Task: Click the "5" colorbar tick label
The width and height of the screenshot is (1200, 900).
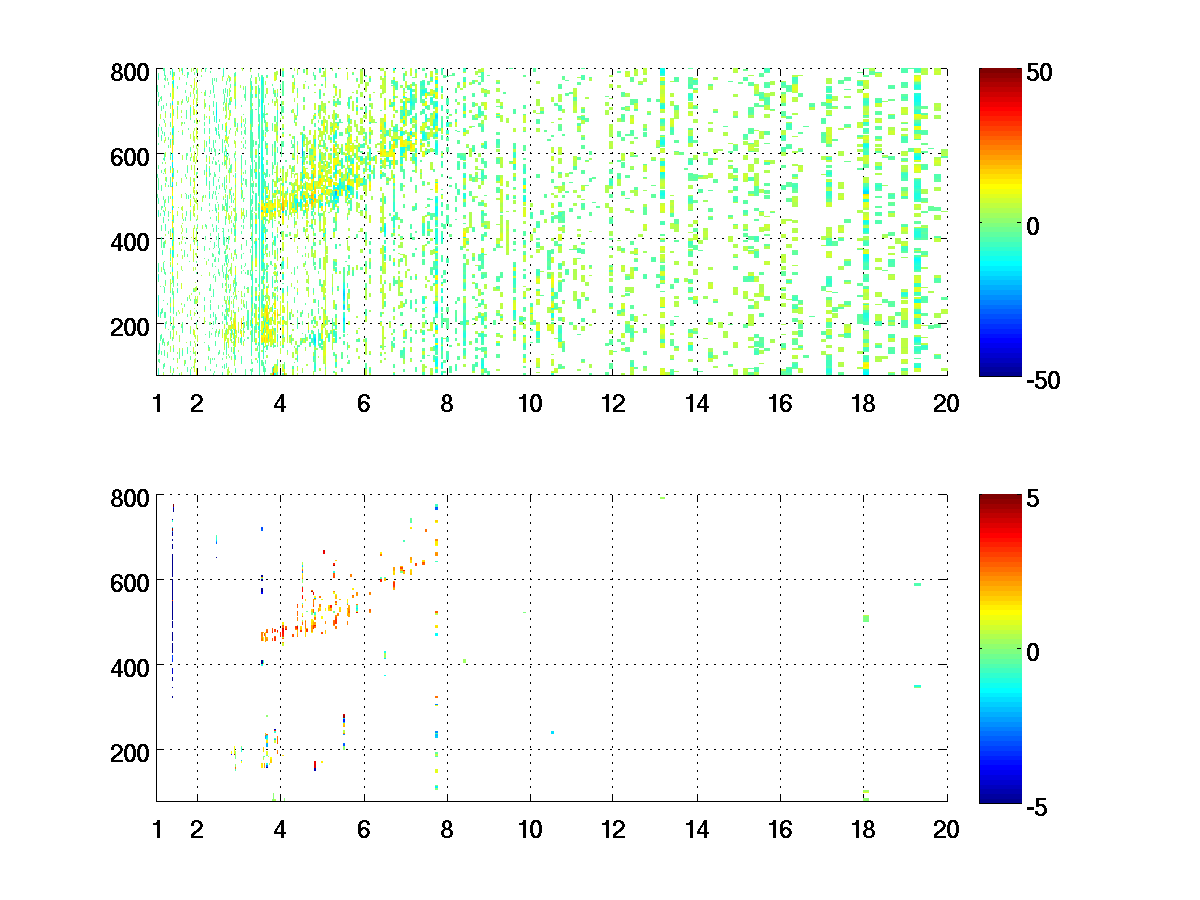Action: click(x=1034, y=499)
